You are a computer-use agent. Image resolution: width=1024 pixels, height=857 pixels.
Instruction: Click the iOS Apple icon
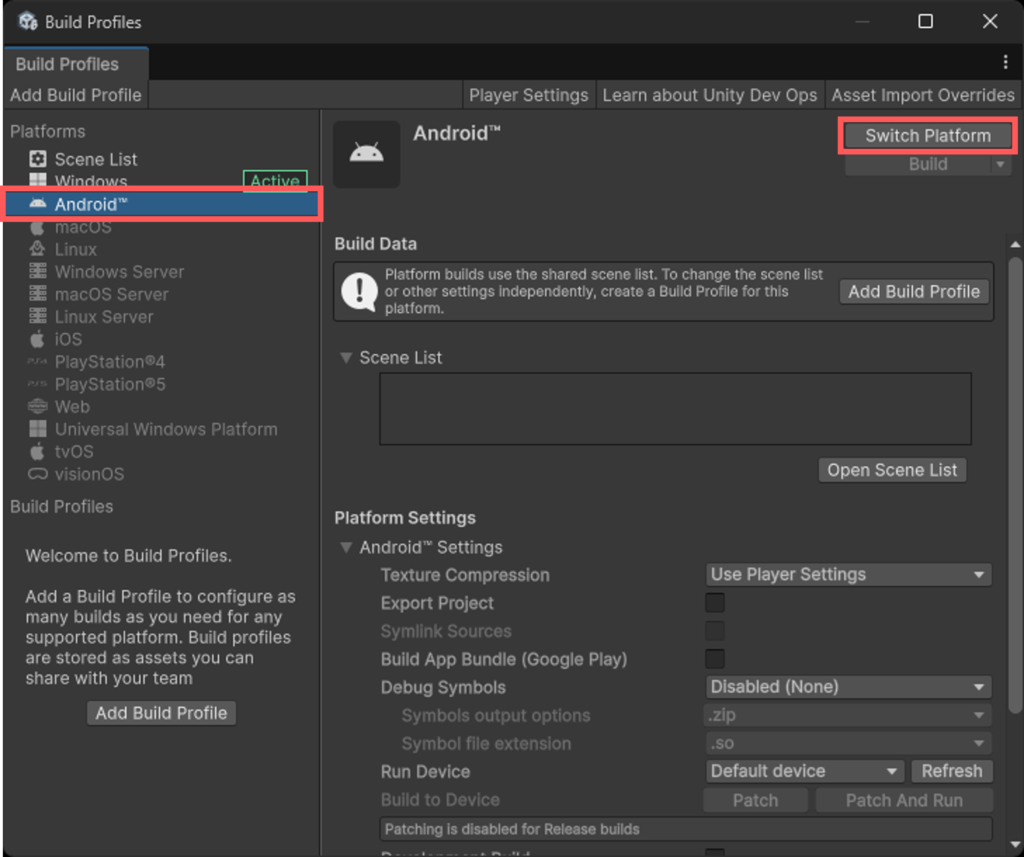[38, 339]
